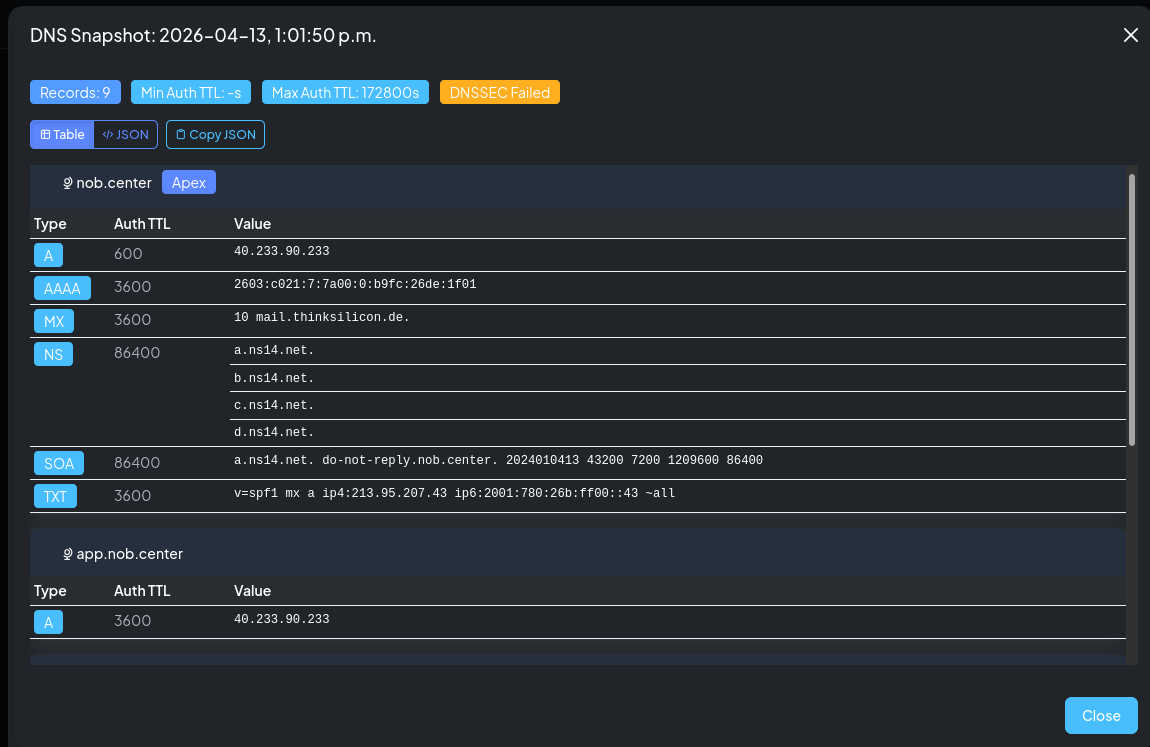Click the blue Close button
This screenshot has width=1150, height=747.
pyautogui.click(x=1101, y=715)
